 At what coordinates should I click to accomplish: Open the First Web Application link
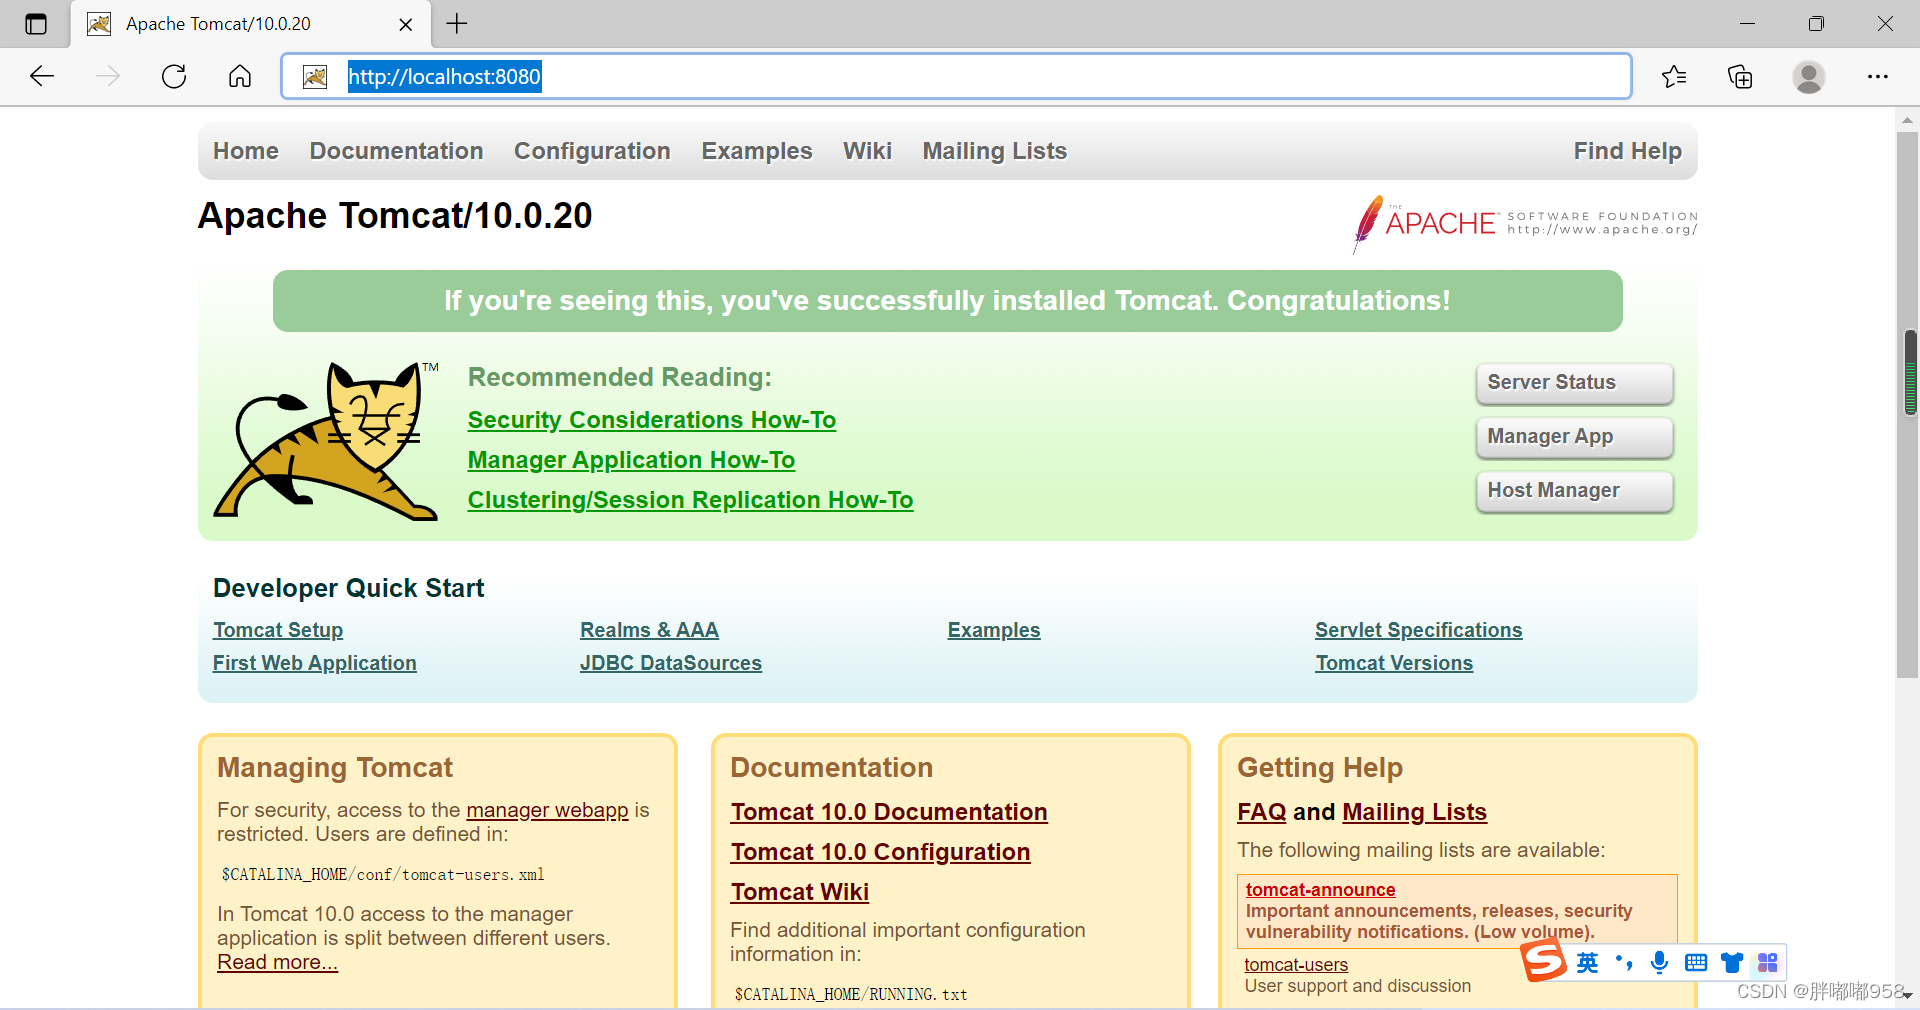[315, 663]
